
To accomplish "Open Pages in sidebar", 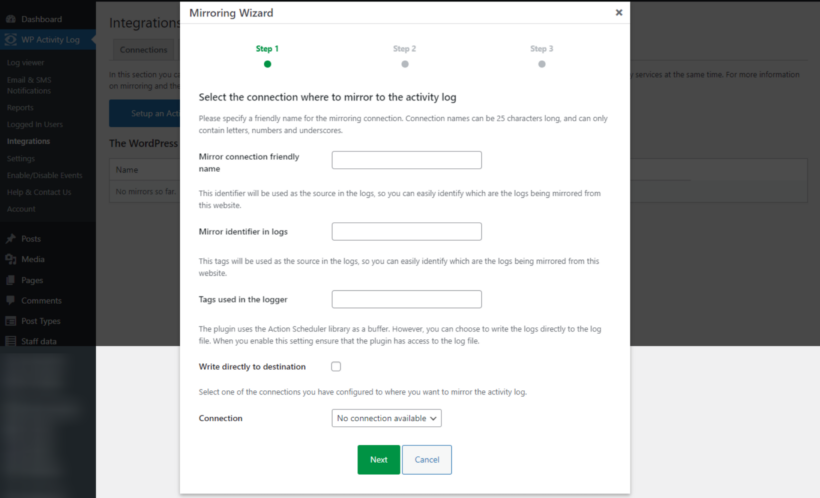I will tap(32, 280).
